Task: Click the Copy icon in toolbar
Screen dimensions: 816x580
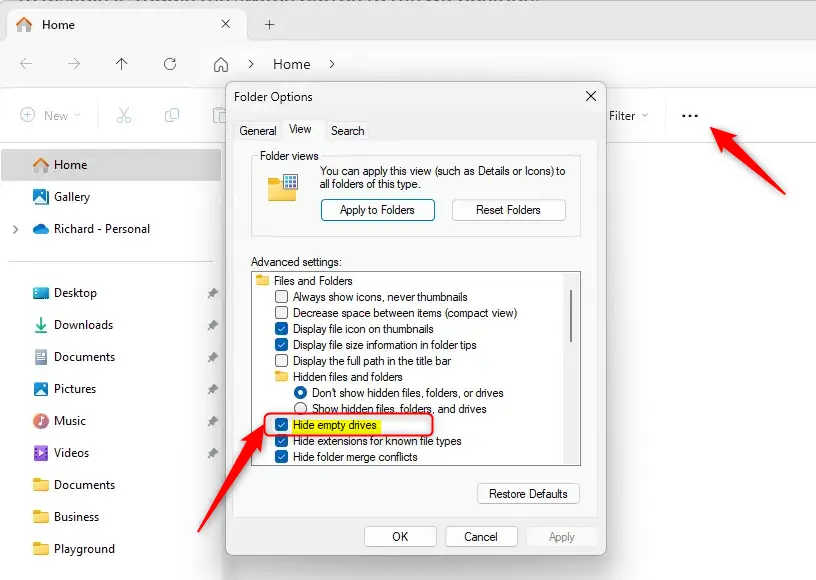Action: pyautogui.click(x=172, y=116)
